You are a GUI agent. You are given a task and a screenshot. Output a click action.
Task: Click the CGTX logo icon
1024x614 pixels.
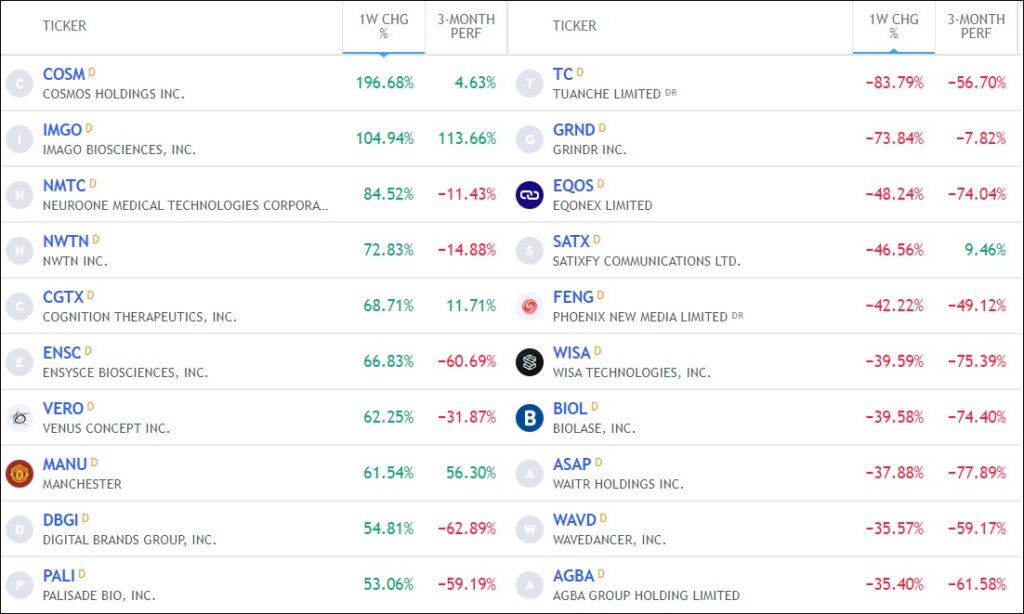tap(20, 306)
